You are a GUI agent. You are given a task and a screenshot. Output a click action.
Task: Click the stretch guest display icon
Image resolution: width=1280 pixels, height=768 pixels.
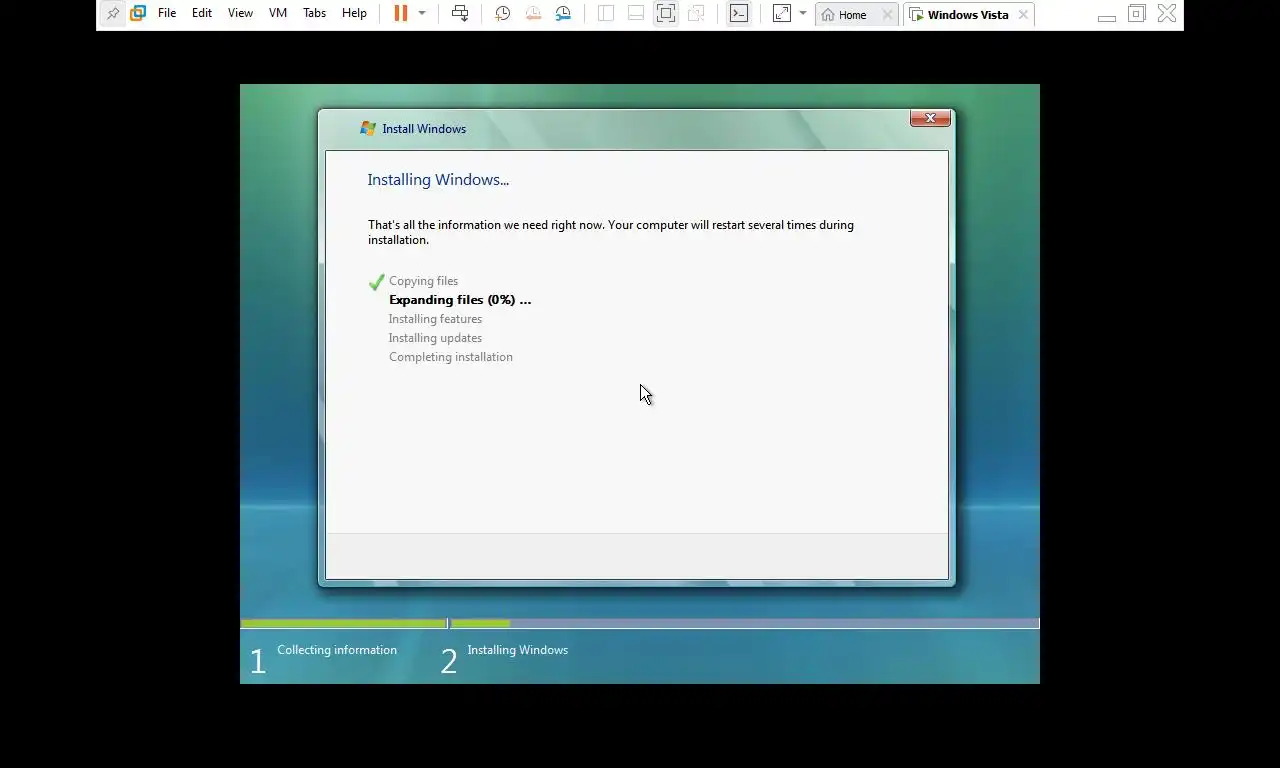click(782, 14)
